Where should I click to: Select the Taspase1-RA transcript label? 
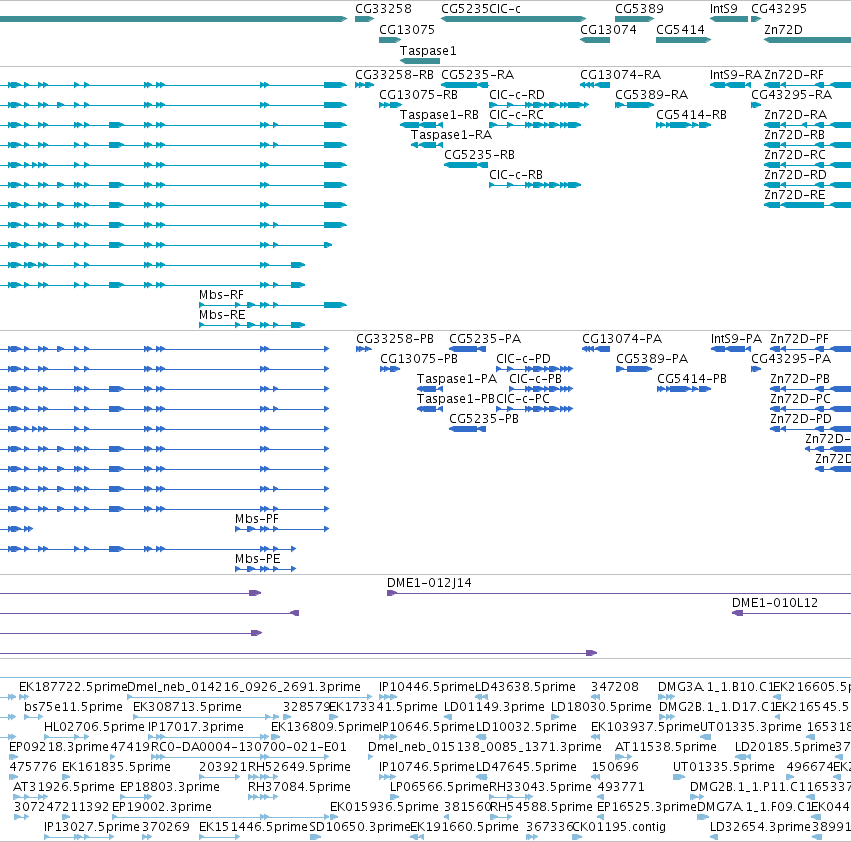click(451, 135)
